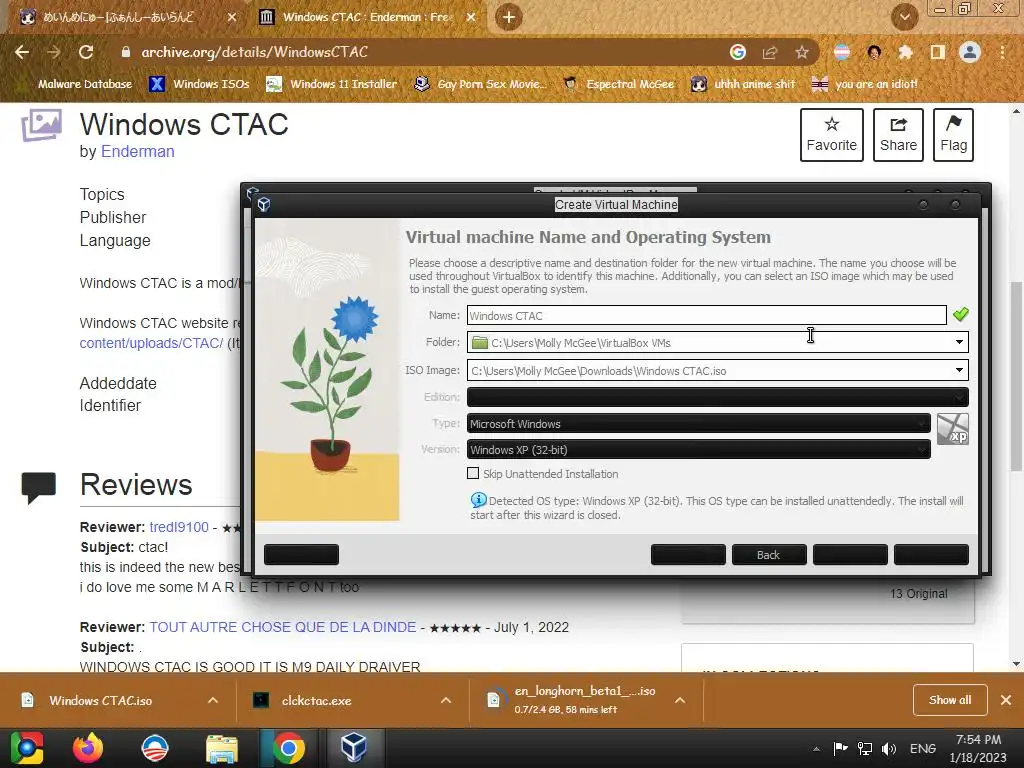Click the blue info icon beside Detected OS type
Viewport: 1024px width, 768px height.
click(478, 500)
